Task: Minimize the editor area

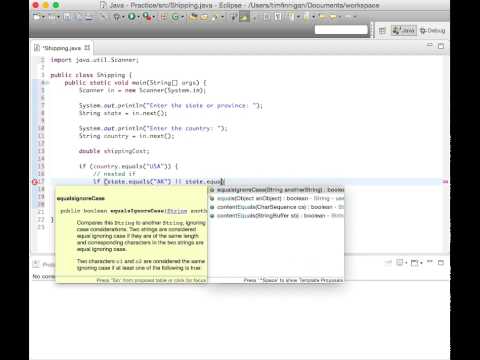Action: [x=430, y=45]
